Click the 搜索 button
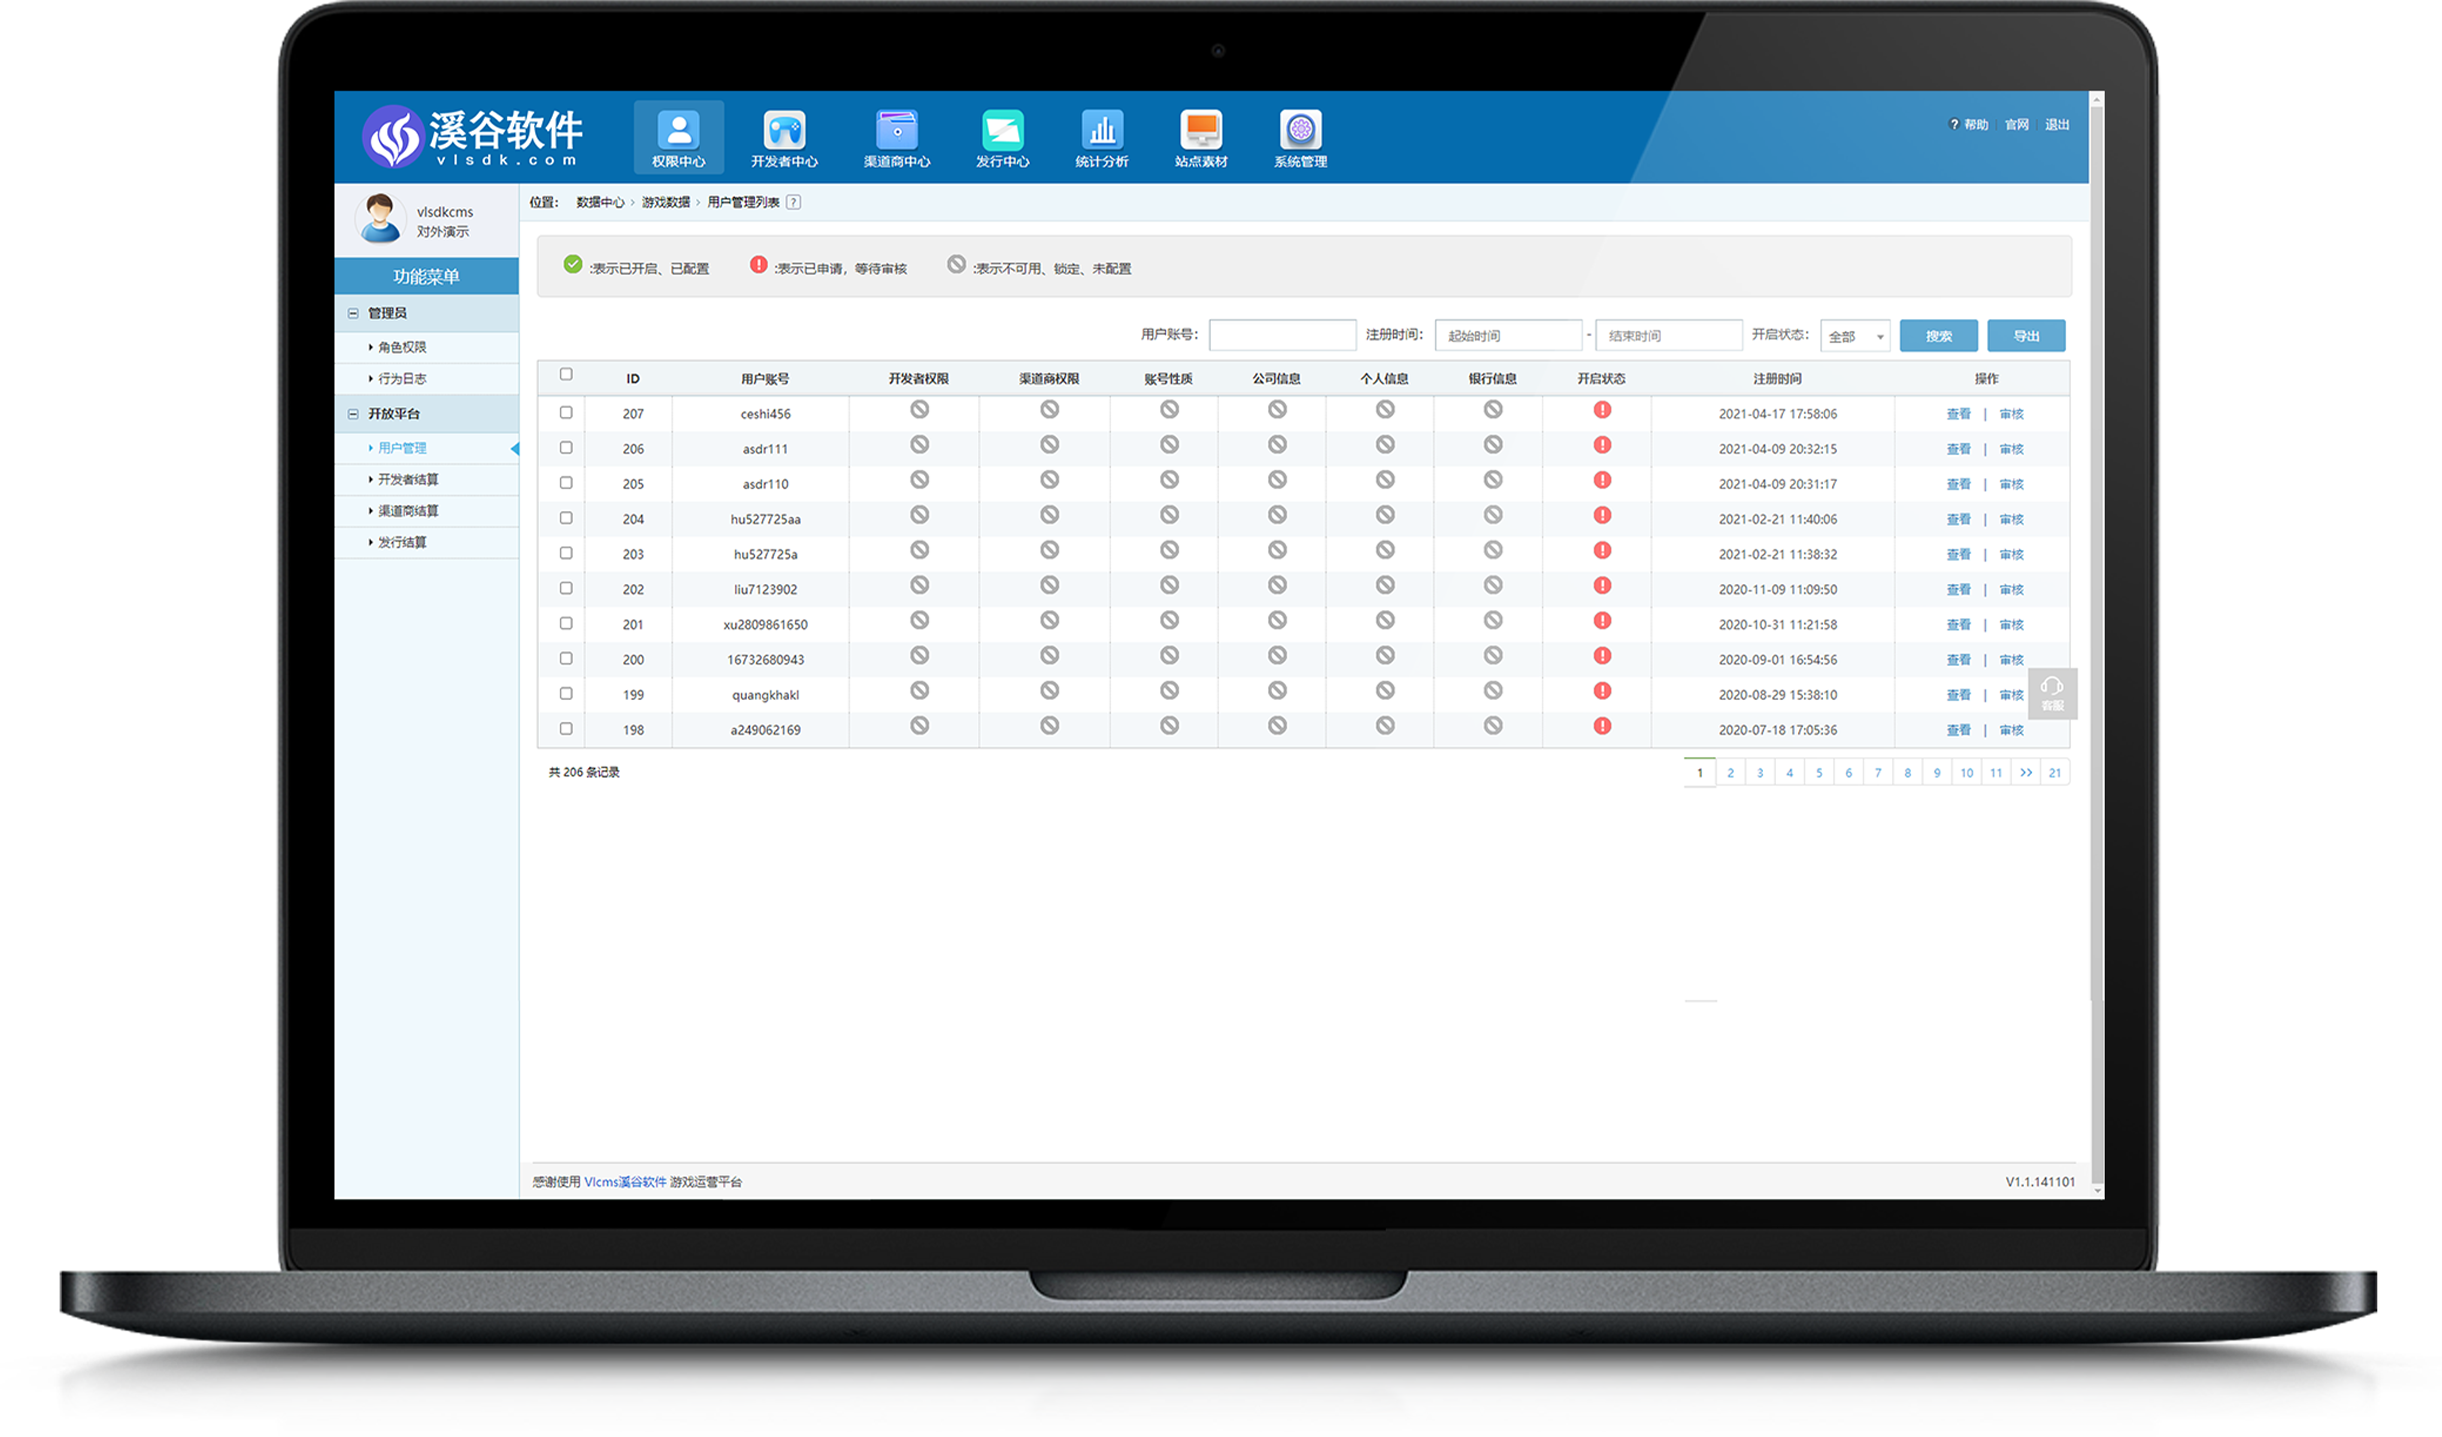The image size is (2442, 1437). (x=1938, y=336)
